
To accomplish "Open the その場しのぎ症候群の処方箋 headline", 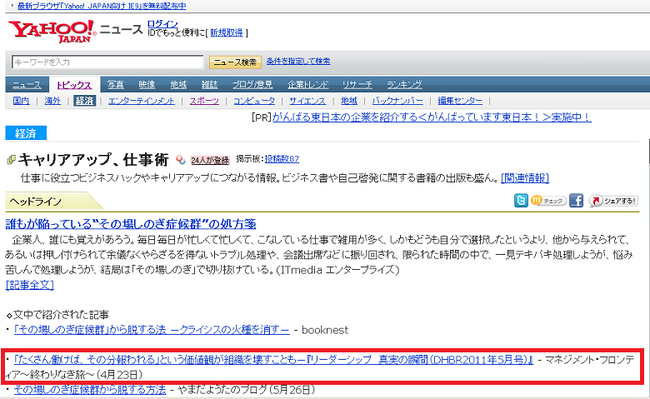I will [x=131, y=224].
